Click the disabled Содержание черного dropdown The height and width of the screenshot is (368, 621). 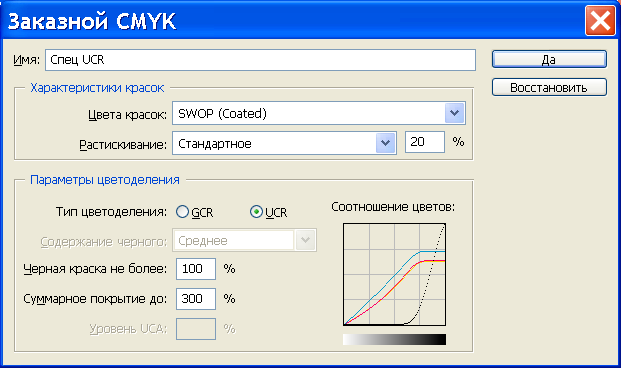(x=244, y=240)
